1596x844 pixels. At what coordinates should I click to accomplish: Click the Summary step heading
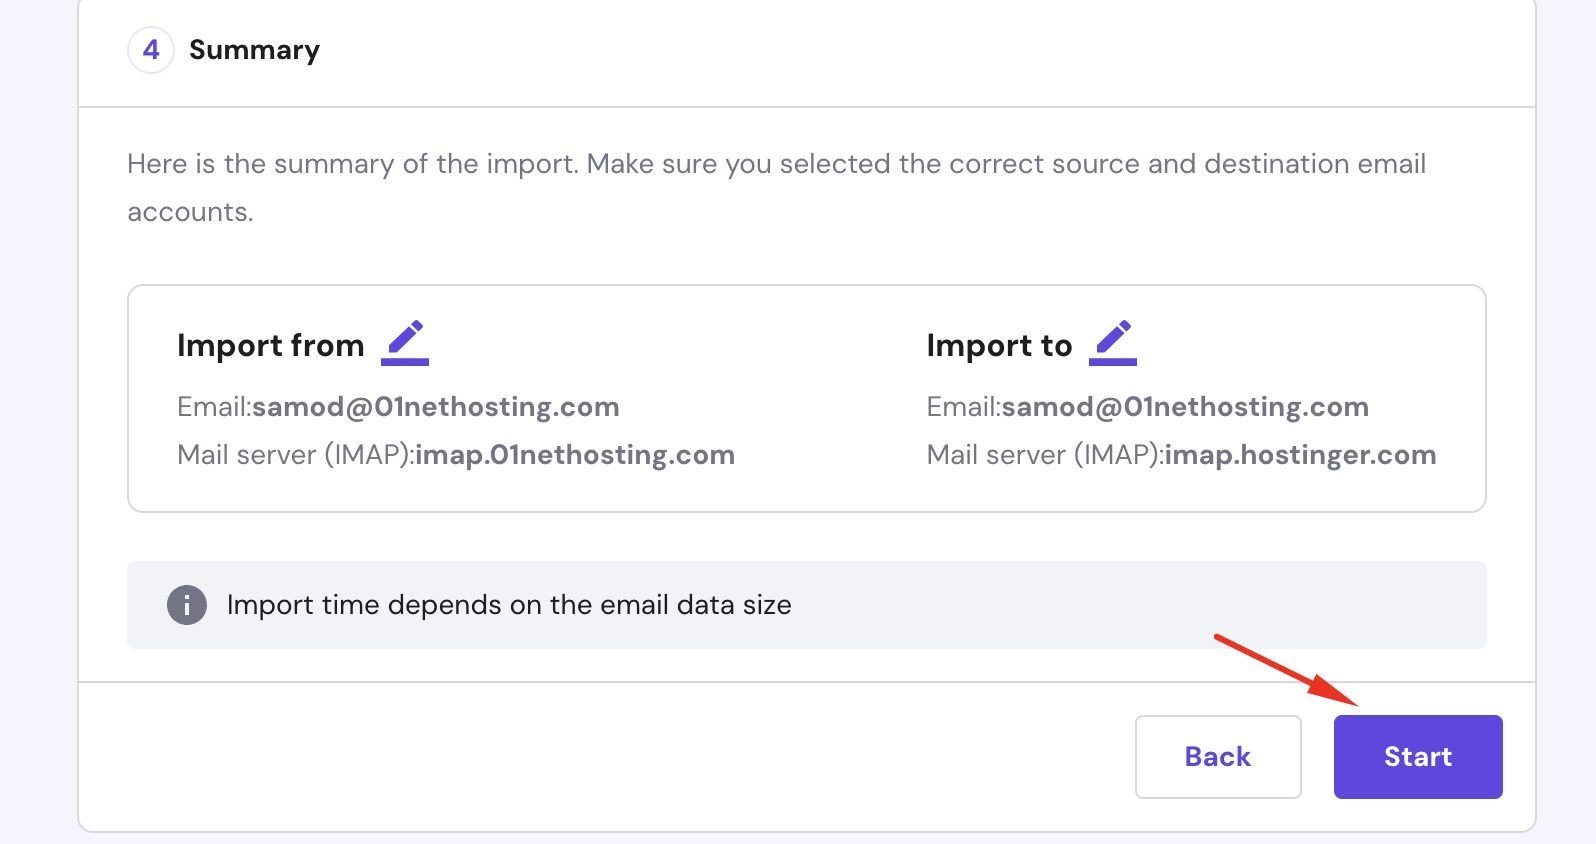254,50
